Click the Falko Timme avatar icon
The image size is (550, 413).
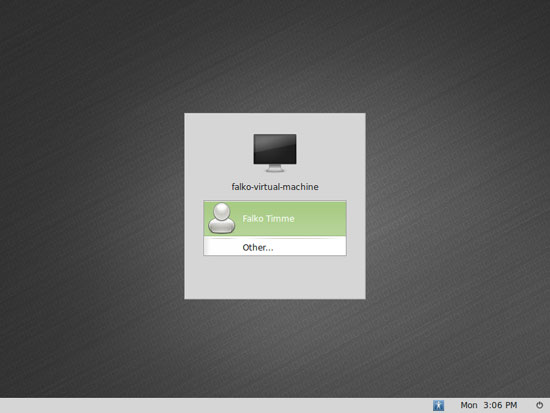coord(221,218)
